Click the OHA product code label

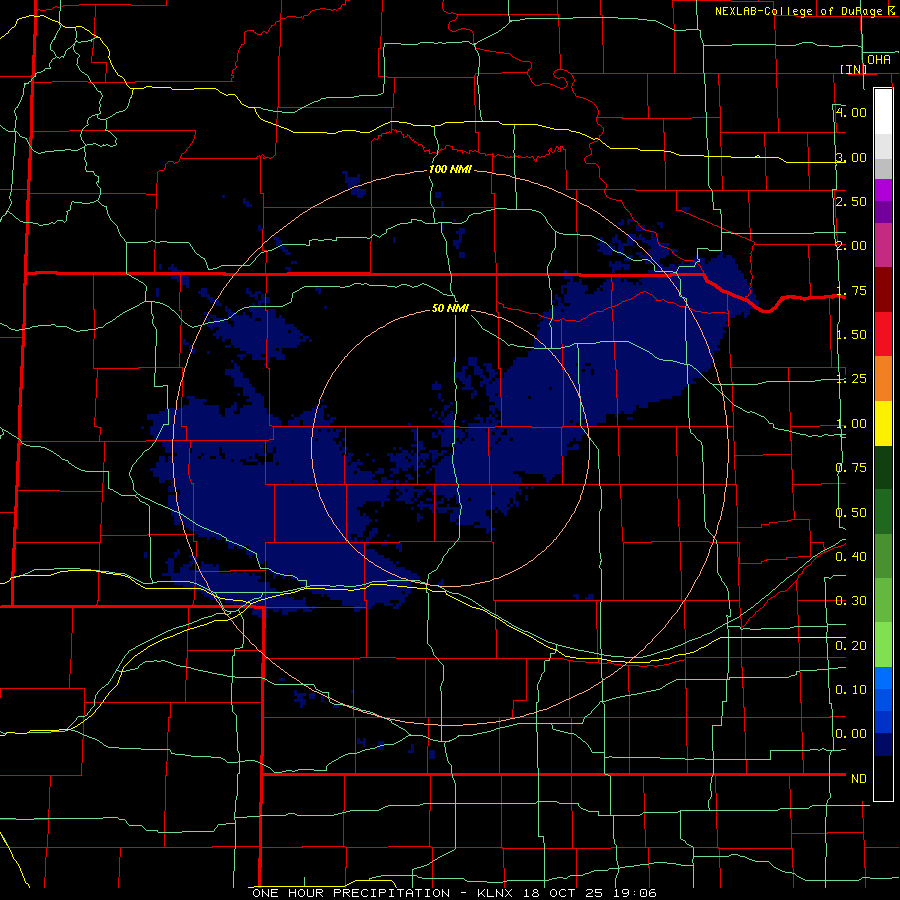(879, 59)
